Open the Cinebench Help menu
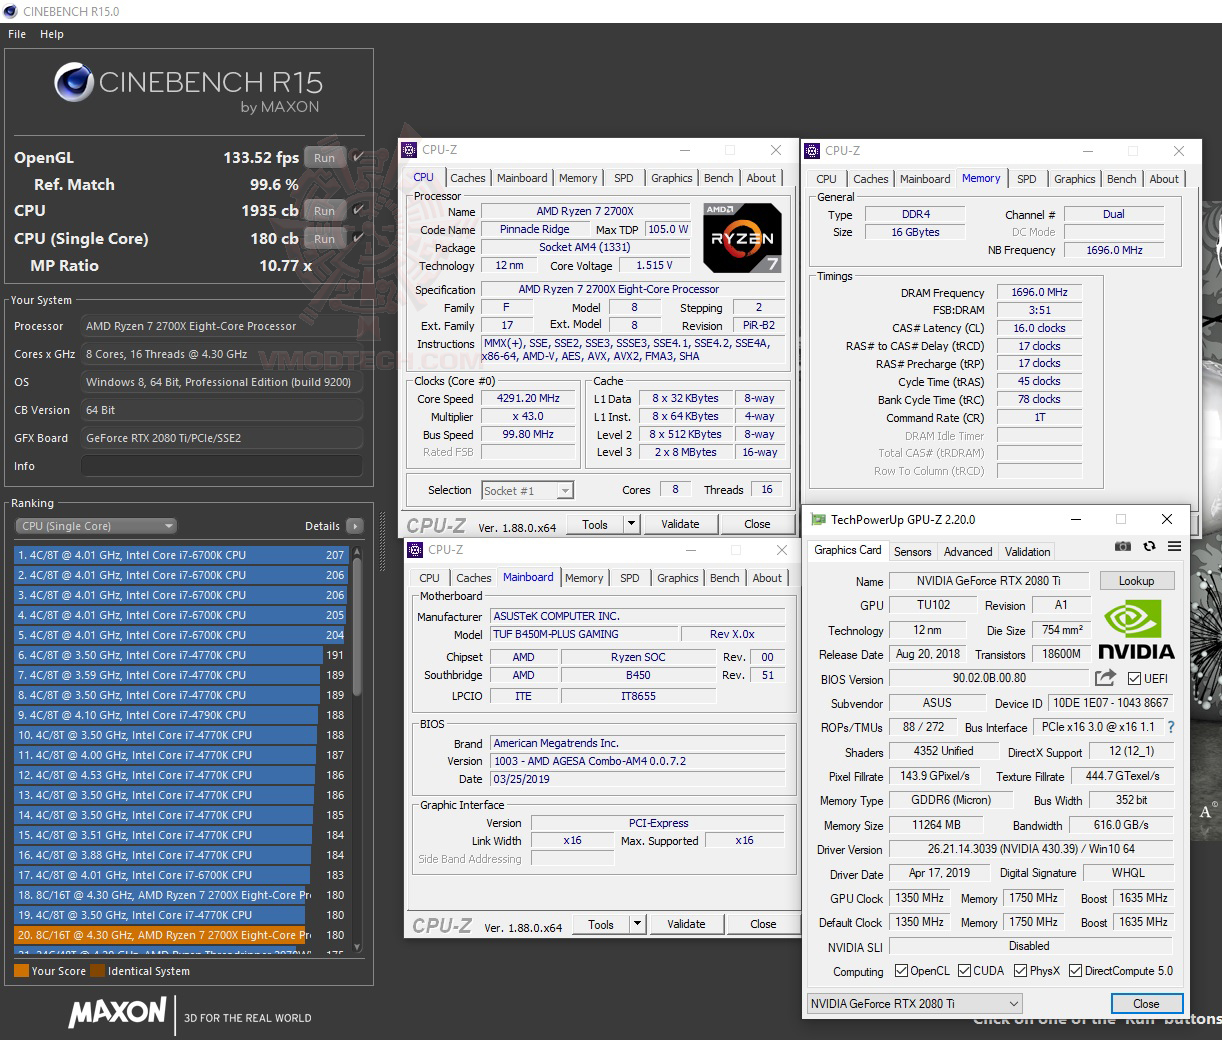The width and height of the screenshot is (1222, 1040). 52,34
